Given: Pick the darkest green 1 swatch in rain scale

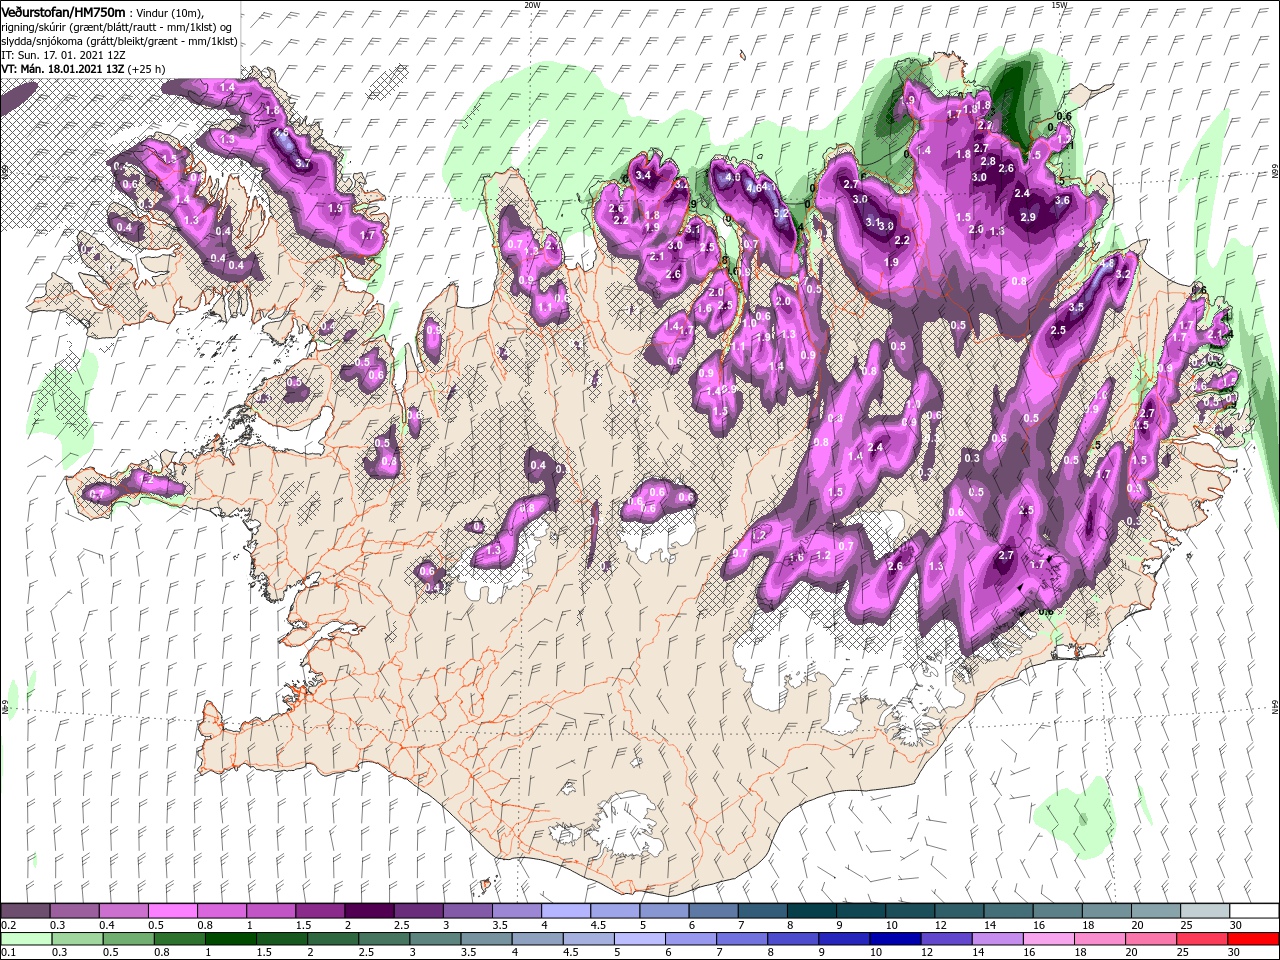Looking at the screenshot, I should 230,938.
